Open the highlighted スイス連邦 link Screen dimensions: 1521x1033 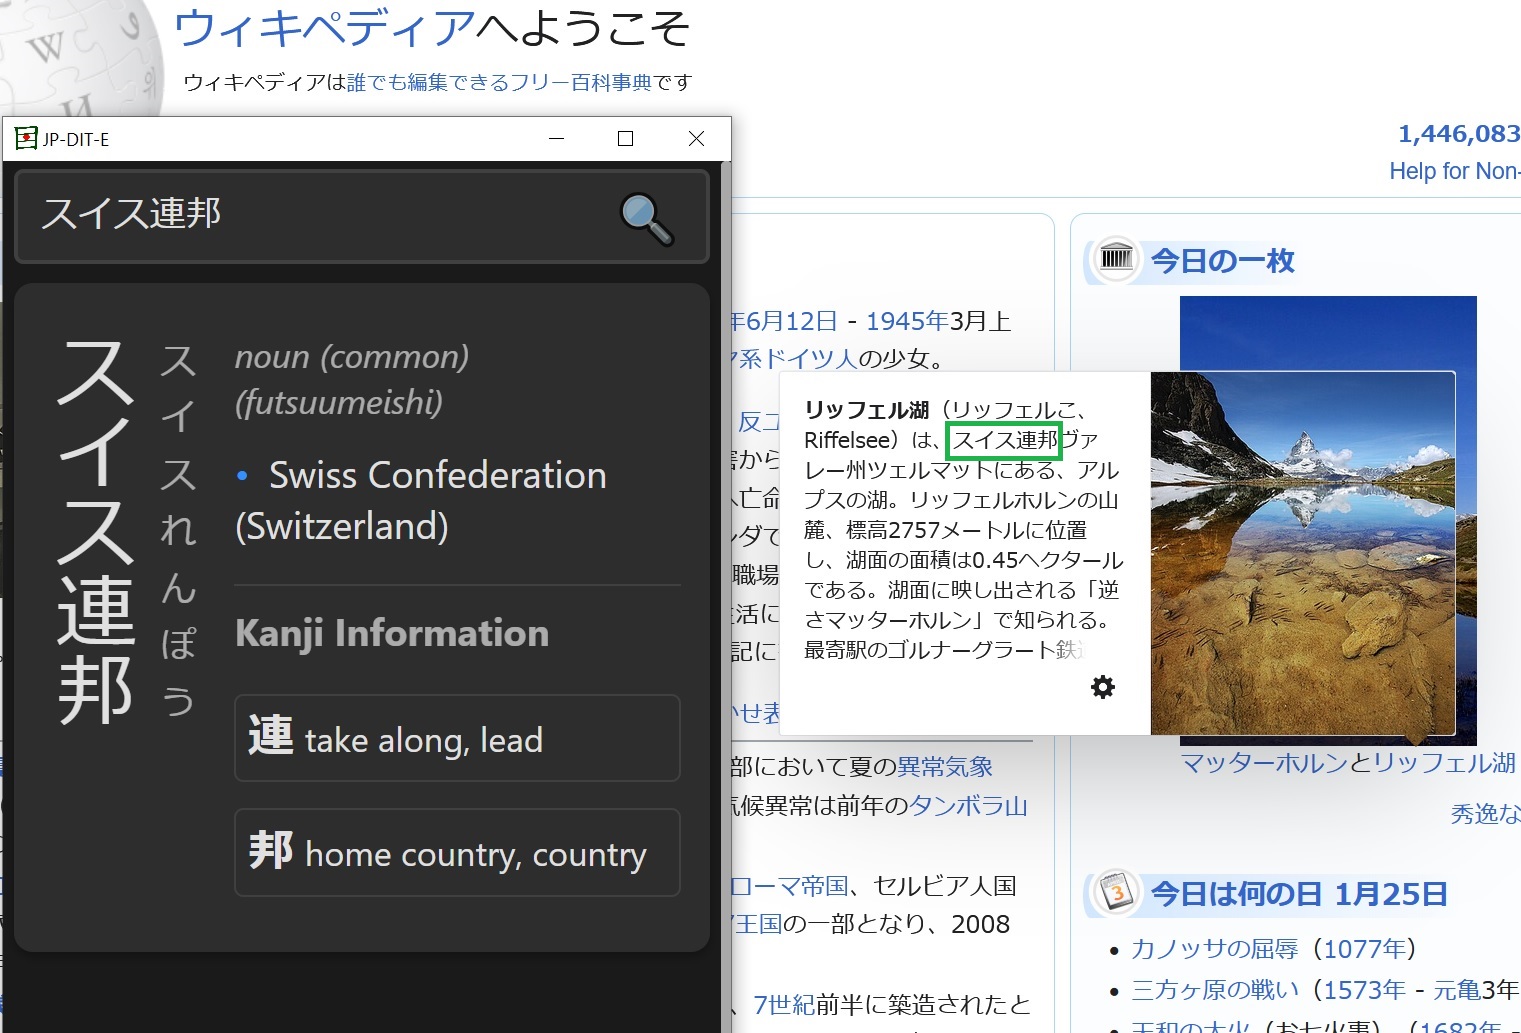(x=1002, y=440)
